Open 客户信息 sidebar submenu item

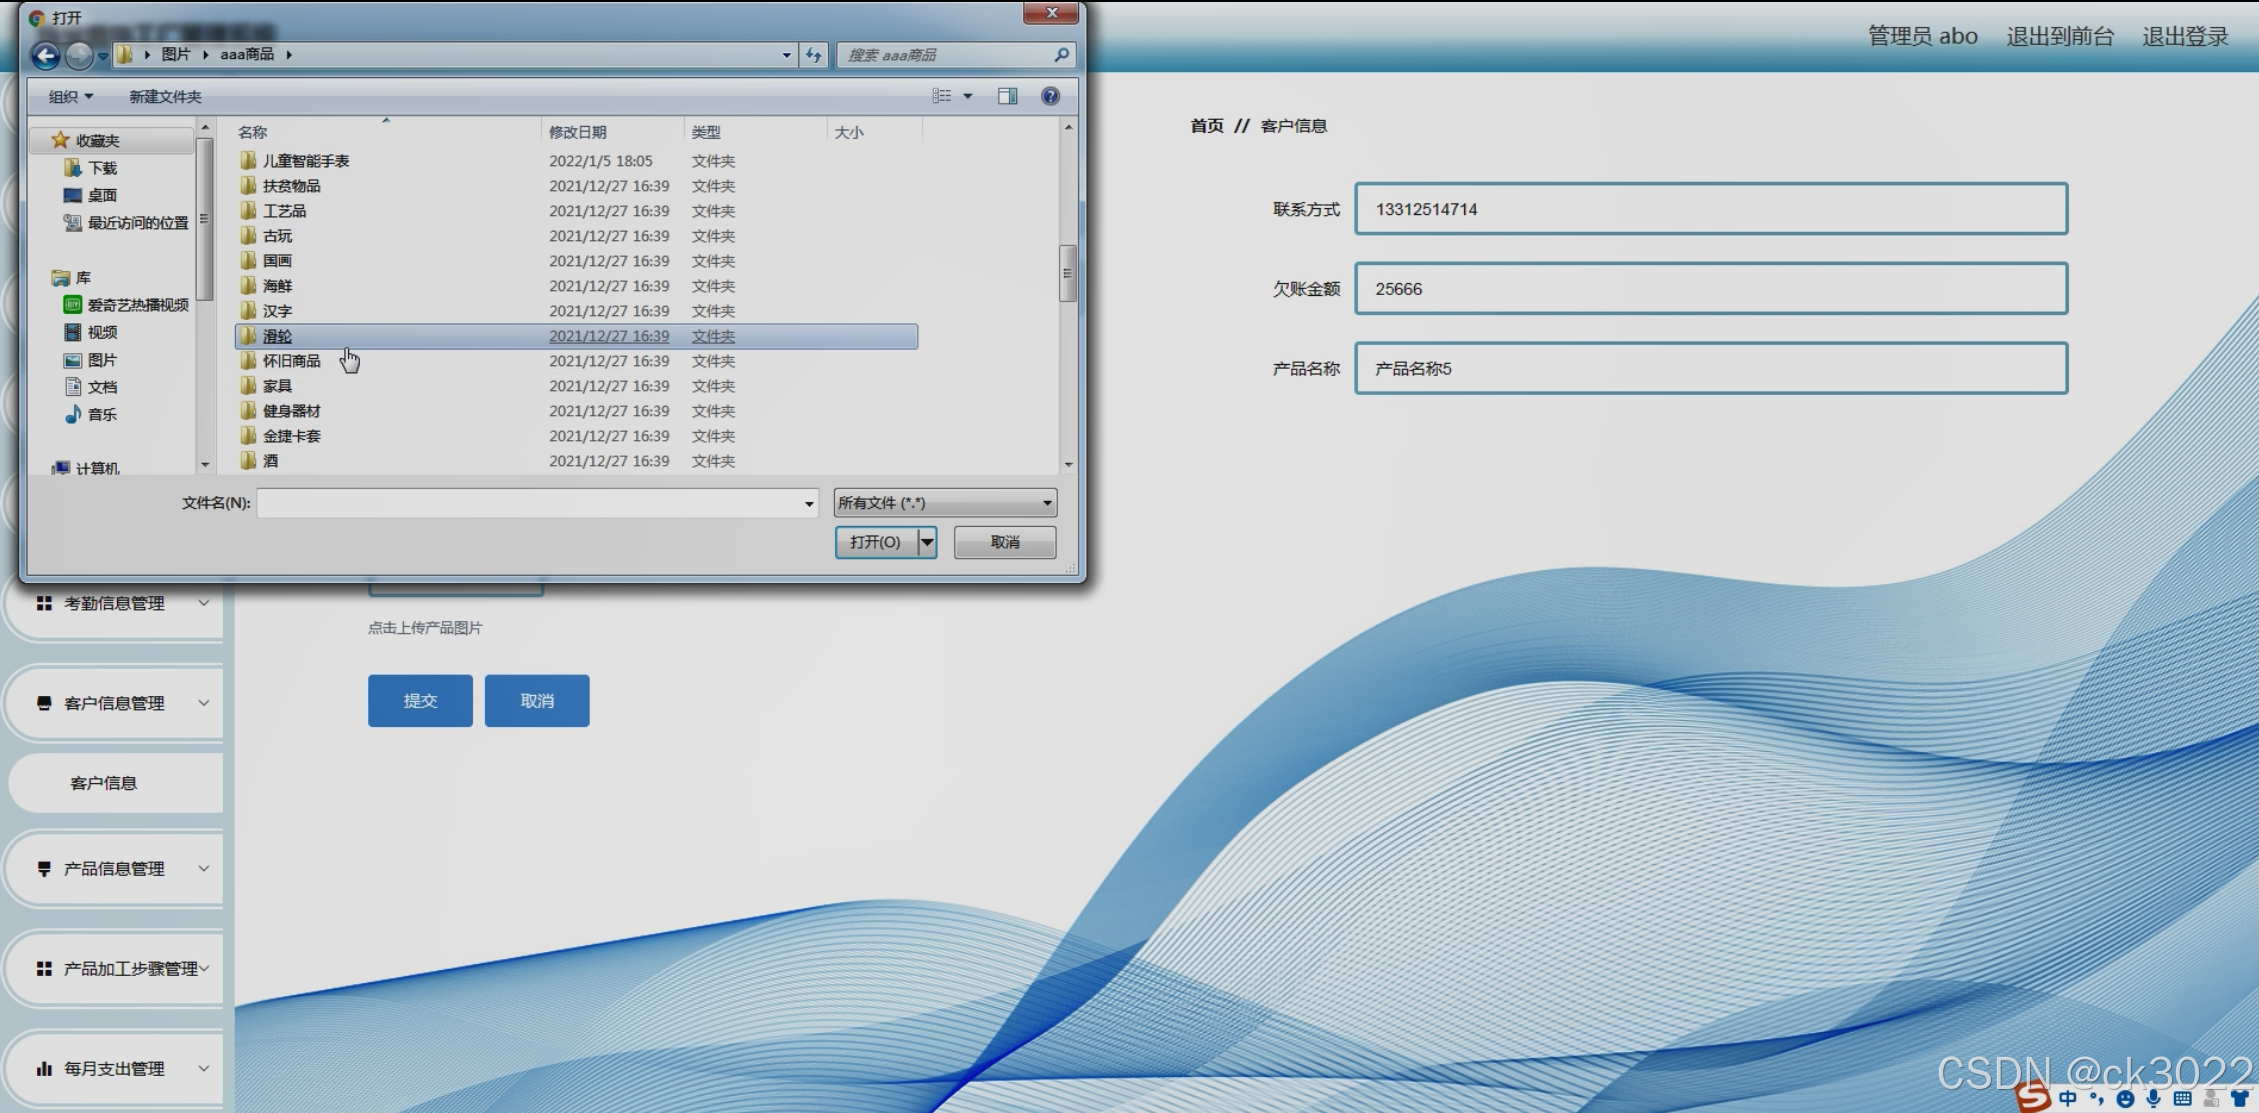click(104, 783)
